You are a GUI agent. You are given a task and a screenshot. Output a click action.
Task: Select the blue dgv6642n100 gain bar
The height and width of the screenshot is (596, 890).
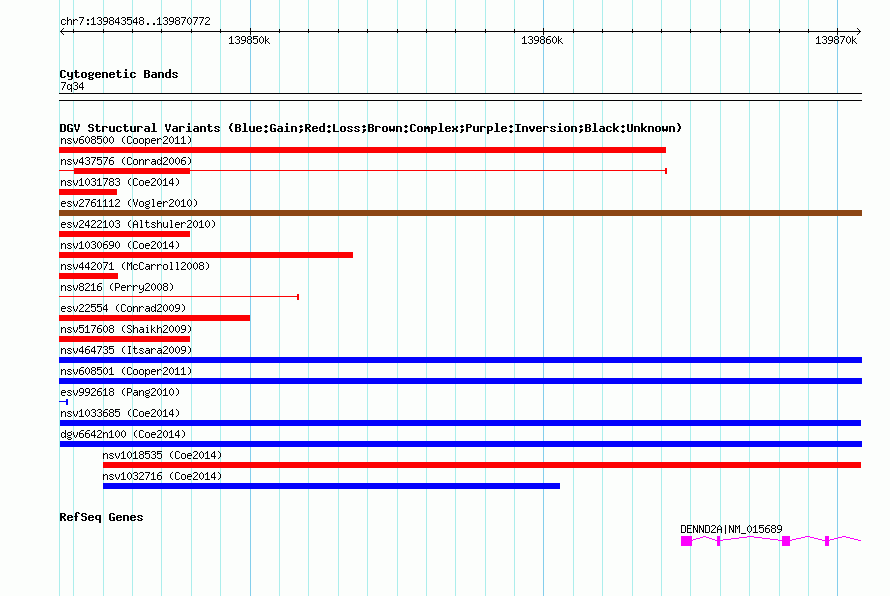click(461, 444)
